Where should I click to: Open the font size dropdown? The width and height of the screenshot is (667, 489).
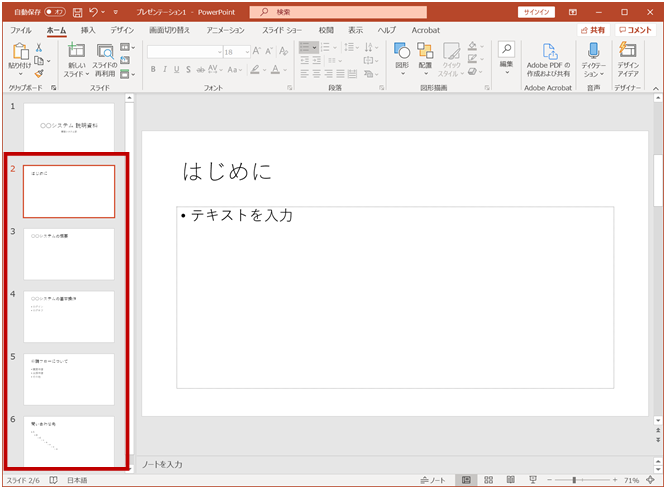pos(245,51)
